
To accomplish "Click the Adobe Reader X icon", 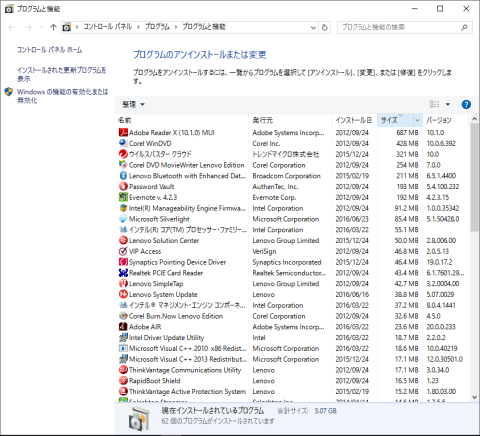I will (x=123, y=132).
